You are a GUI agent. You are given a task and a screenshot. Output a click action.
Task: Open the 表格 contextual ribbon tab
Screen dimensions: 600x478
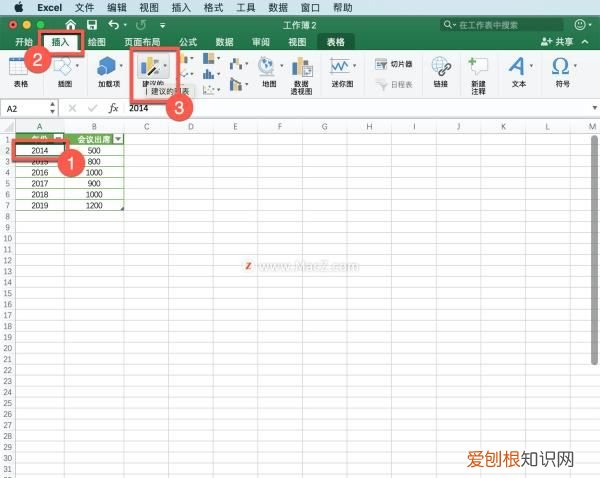coord(336,42)
